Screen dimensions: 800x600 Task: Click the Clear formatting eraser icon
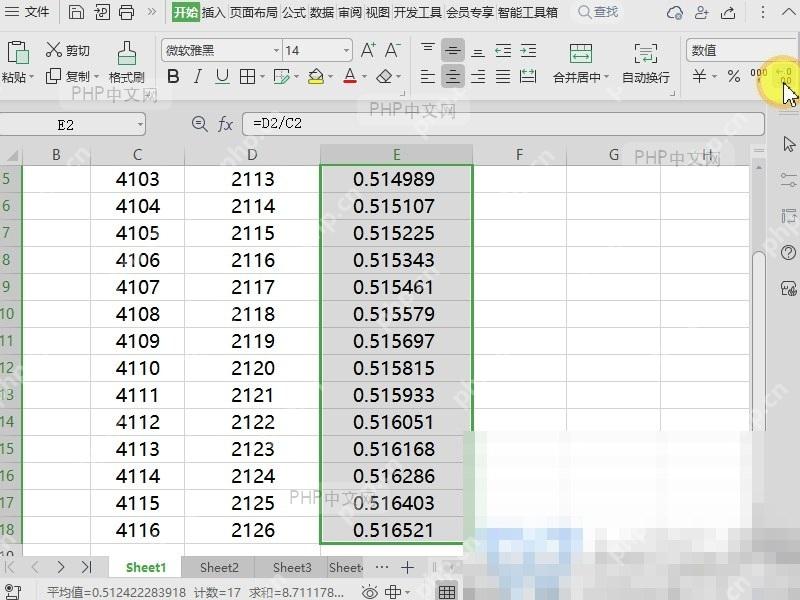point(384,77)
